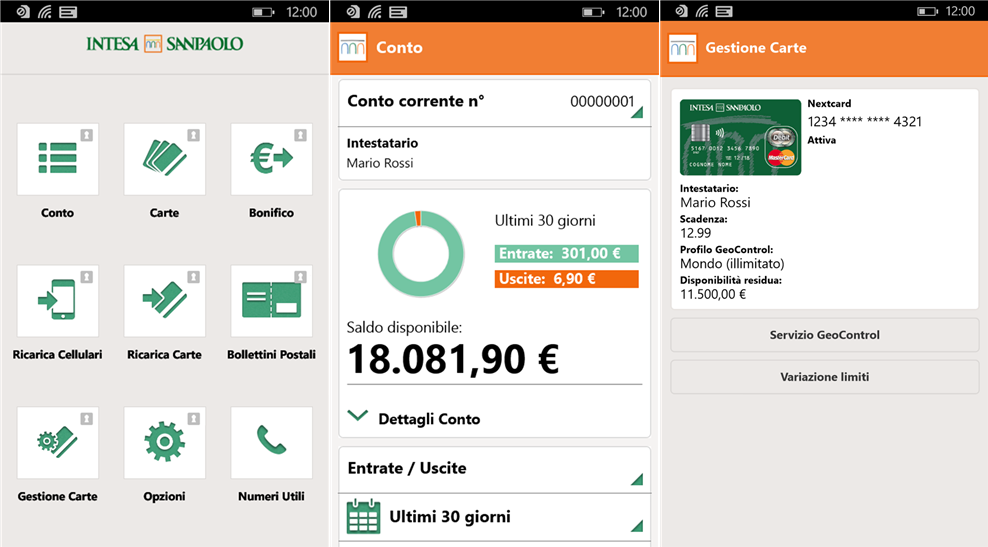Click the clock on Gestione Carte status bar
The width and height of the screenshot is (988, 547).
click(960, 11)
